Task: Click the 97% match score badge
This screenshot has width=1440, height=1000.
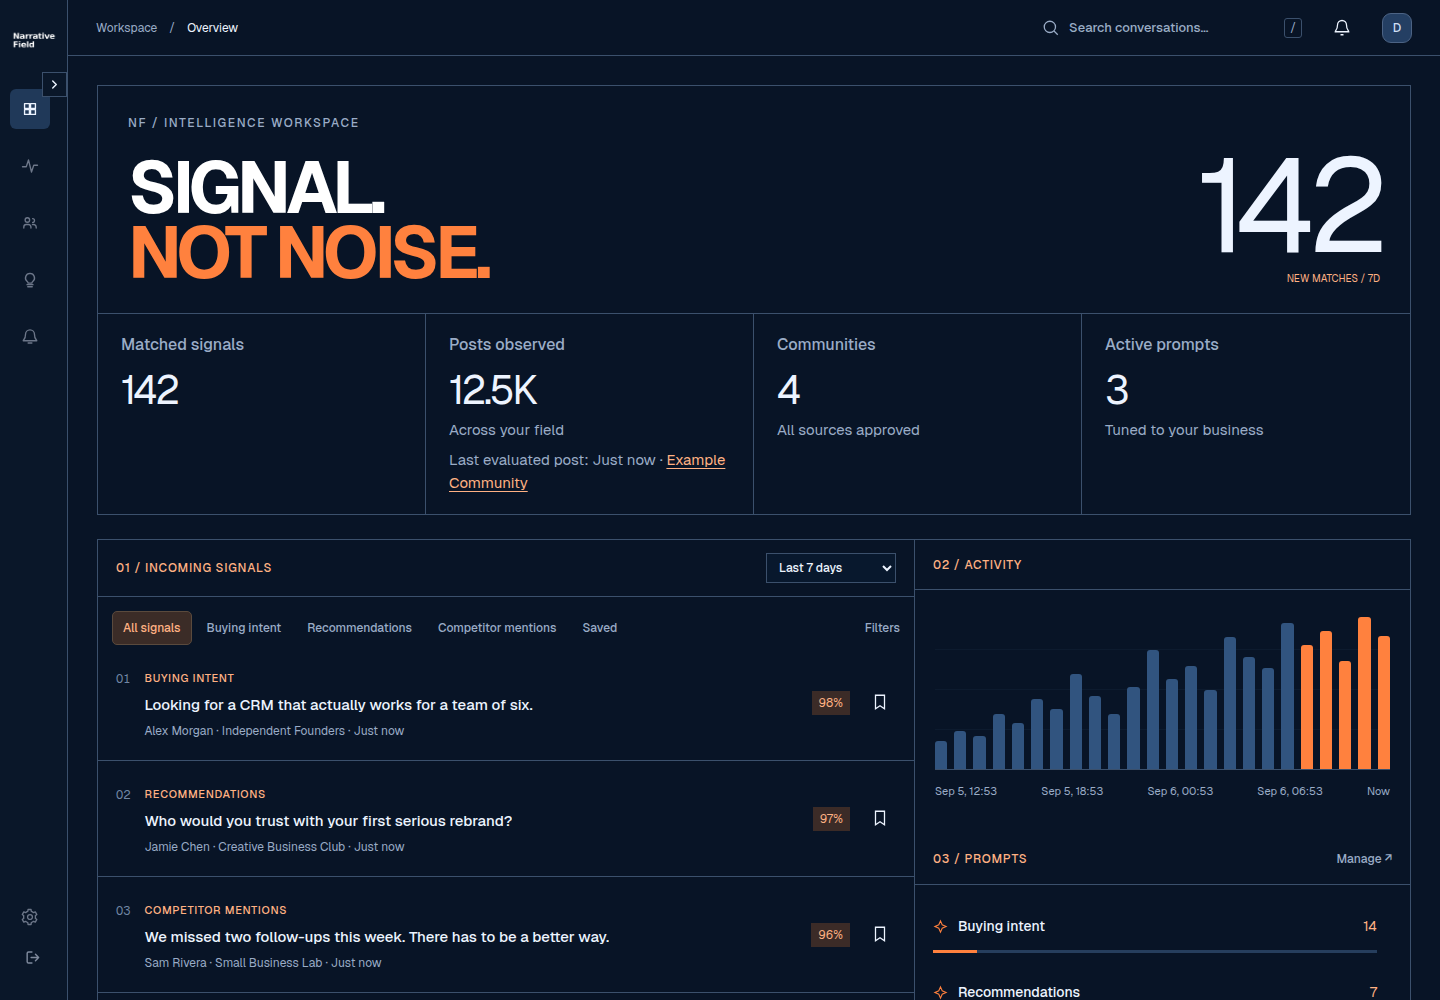Action: coord(831,819)
